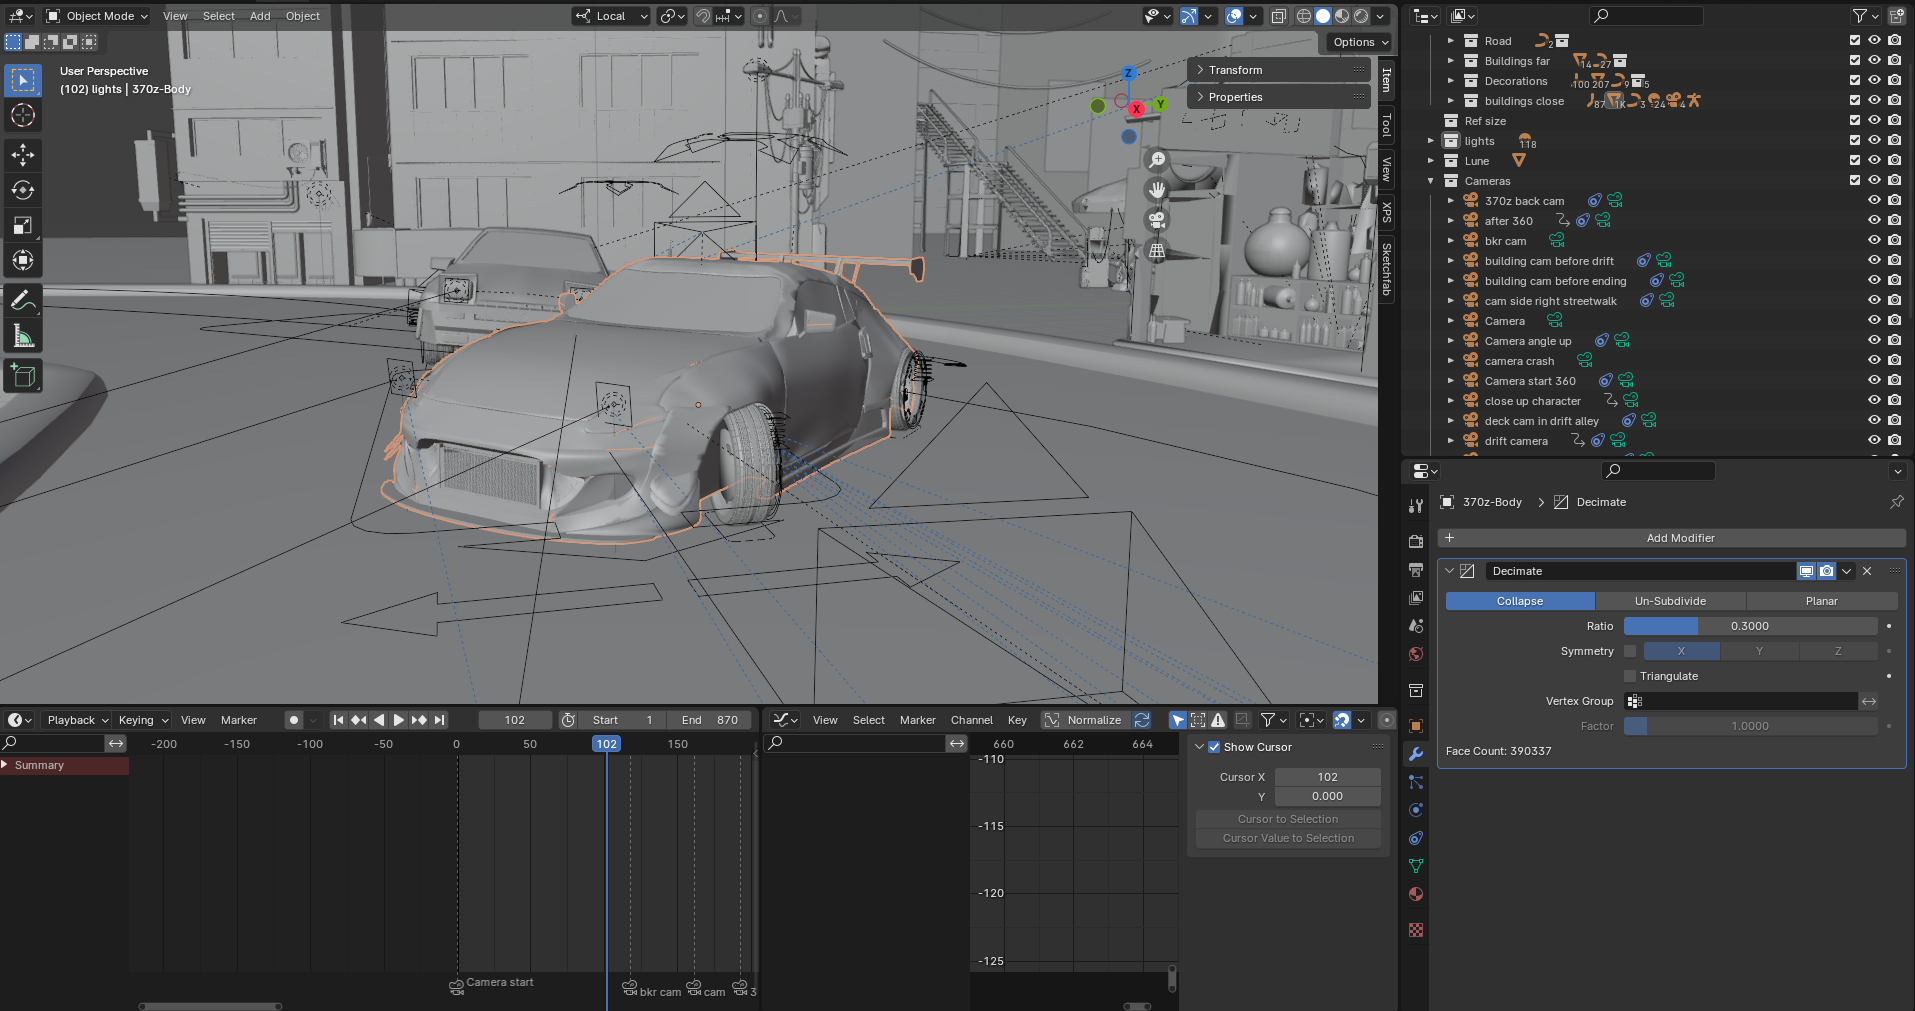Screen dimensions: 1915x1011
Task: Activate the Rotate tool
Action: [23, 190]
